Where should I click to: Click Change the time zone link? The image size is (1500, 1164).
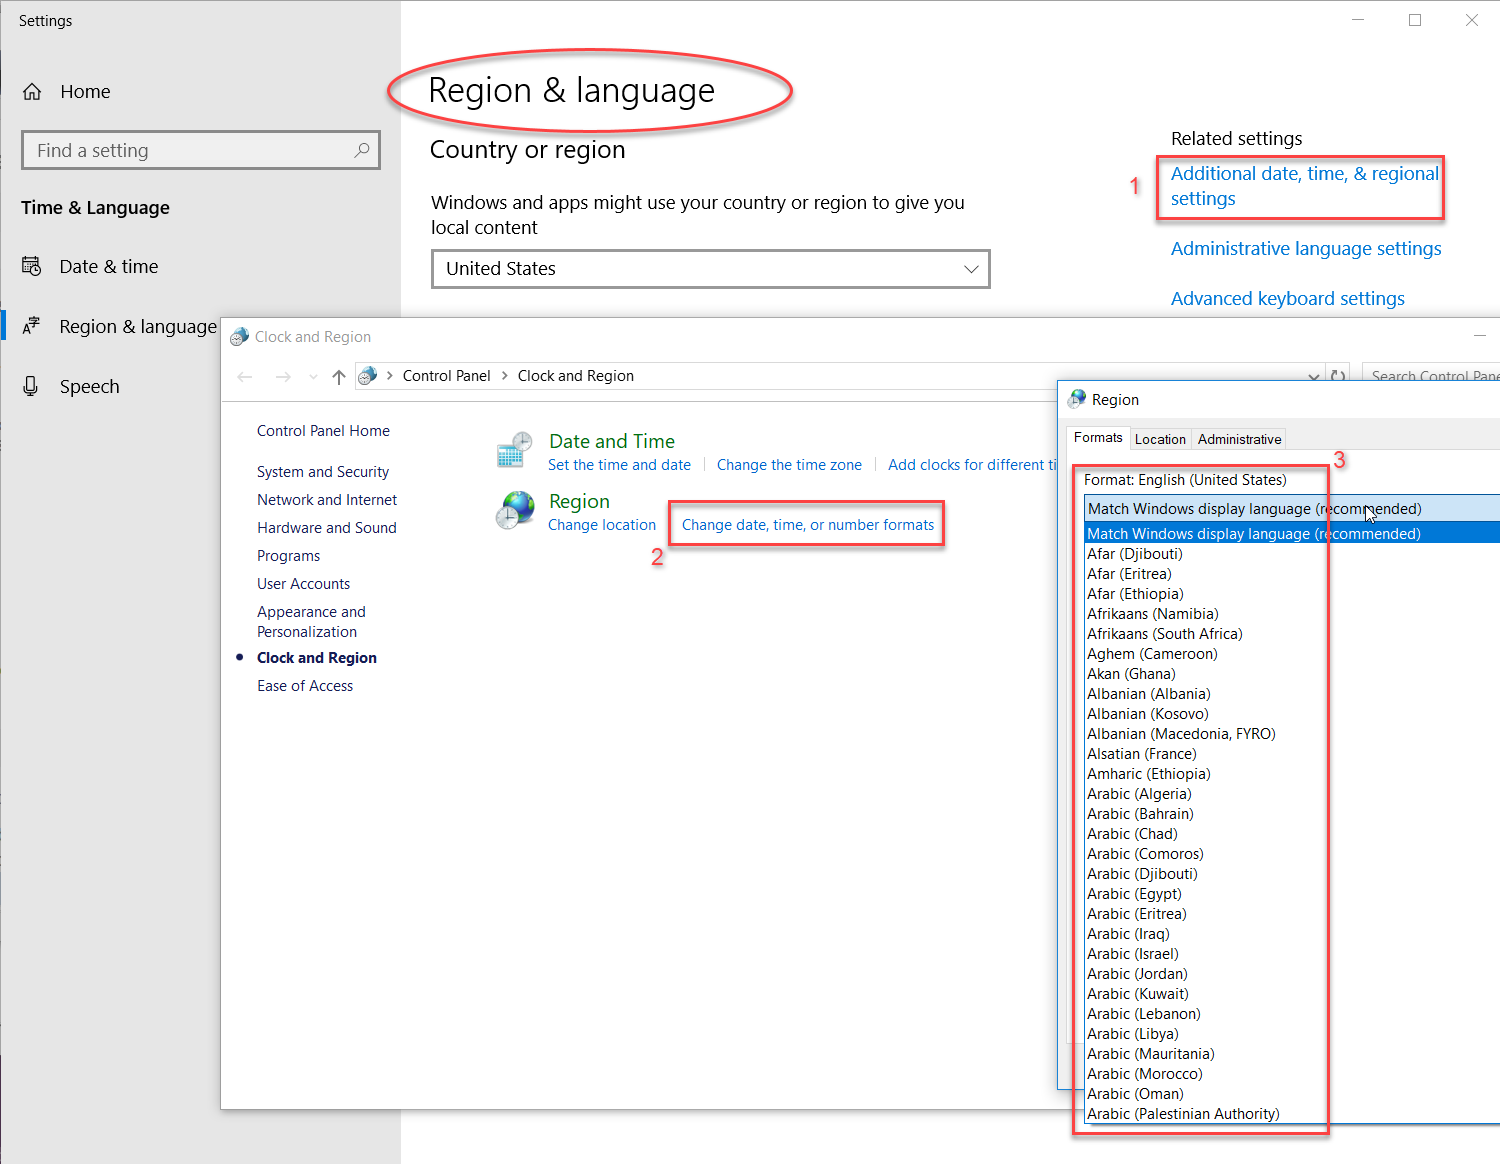point(789,465)
